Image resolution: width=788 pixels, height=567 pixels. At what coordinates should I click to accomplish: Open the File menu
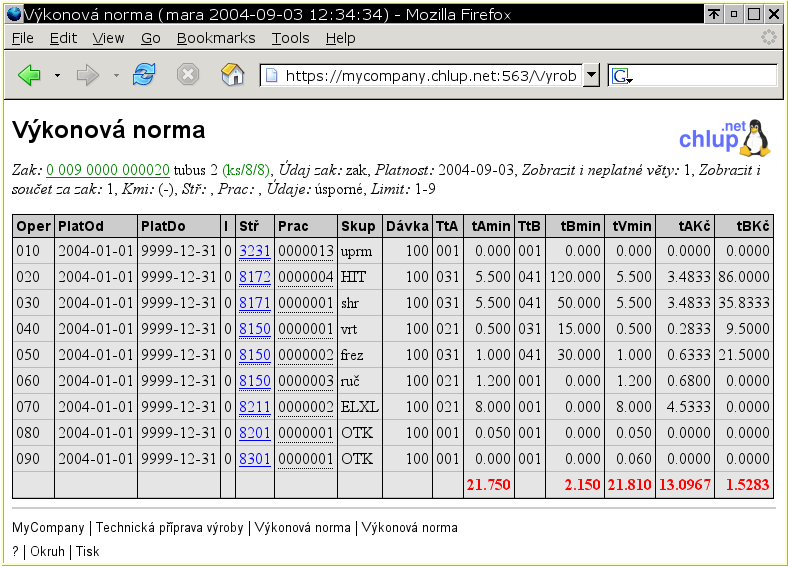click(x=23, y=38)
